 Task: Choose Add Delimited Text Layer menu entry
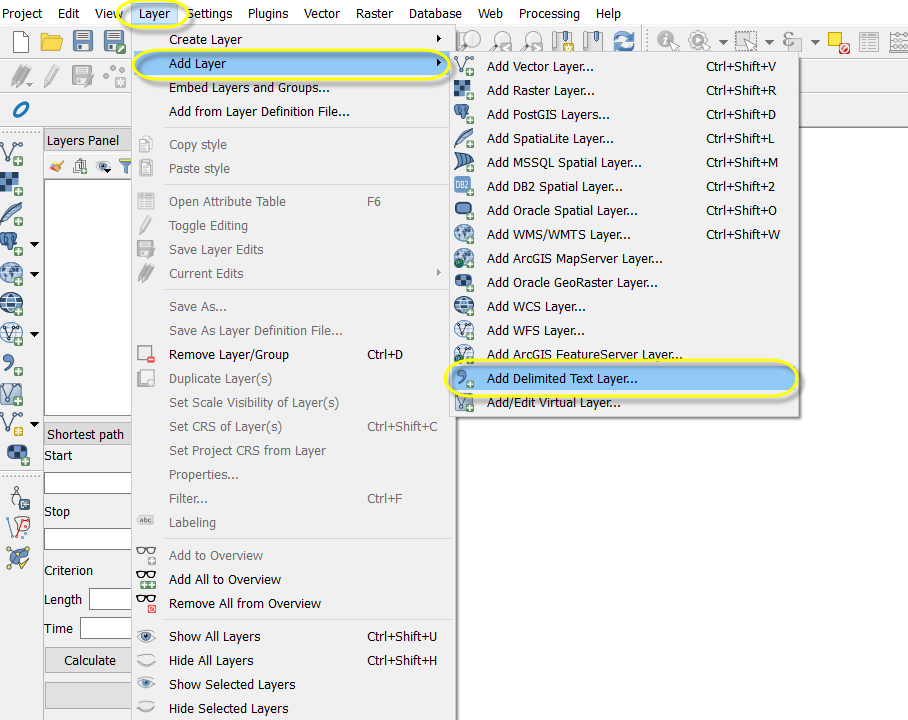click(561, 379)
